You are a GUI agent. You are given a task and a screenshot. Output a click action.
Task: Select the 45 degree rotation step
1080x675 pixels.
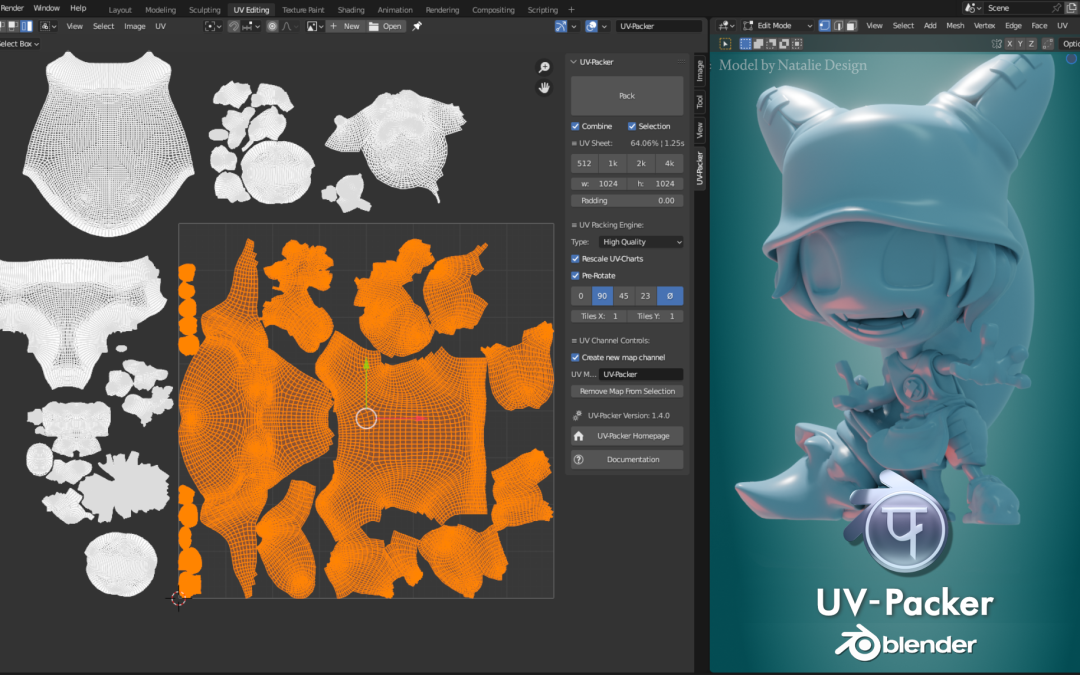point(623,296)
